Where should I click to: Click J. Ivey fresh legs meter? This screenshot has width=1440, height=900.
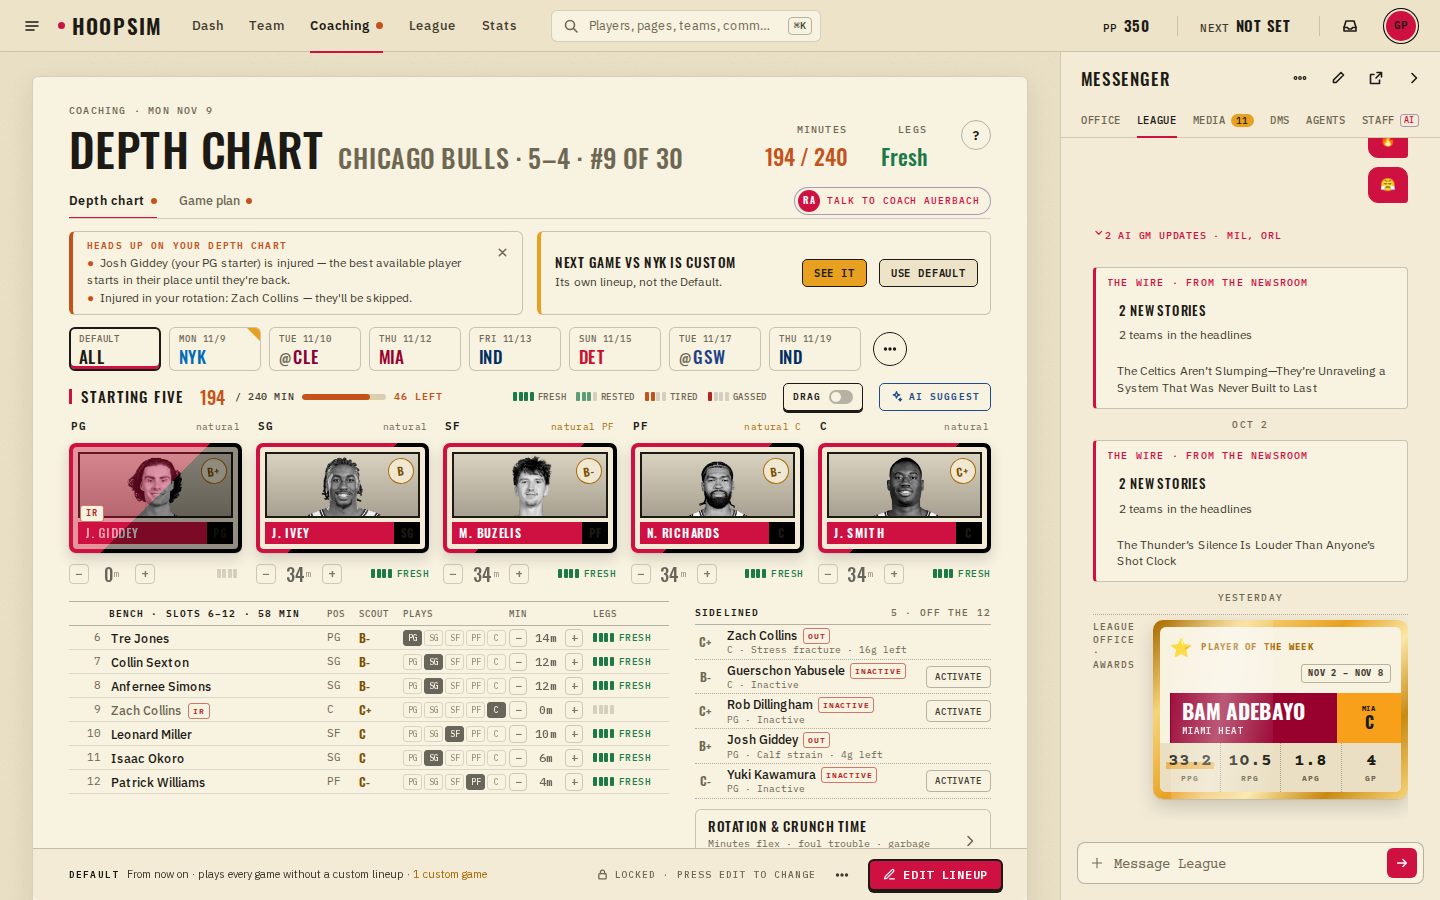tap(400, 574)
